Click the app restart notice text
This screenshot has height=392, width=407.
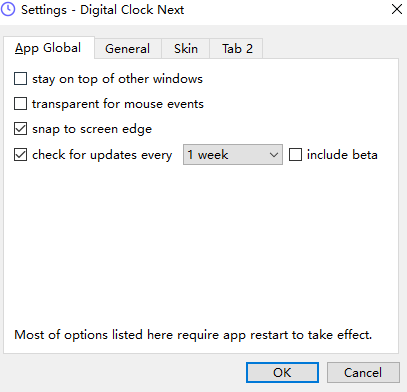pyautogui.click(x=193, y=335)
